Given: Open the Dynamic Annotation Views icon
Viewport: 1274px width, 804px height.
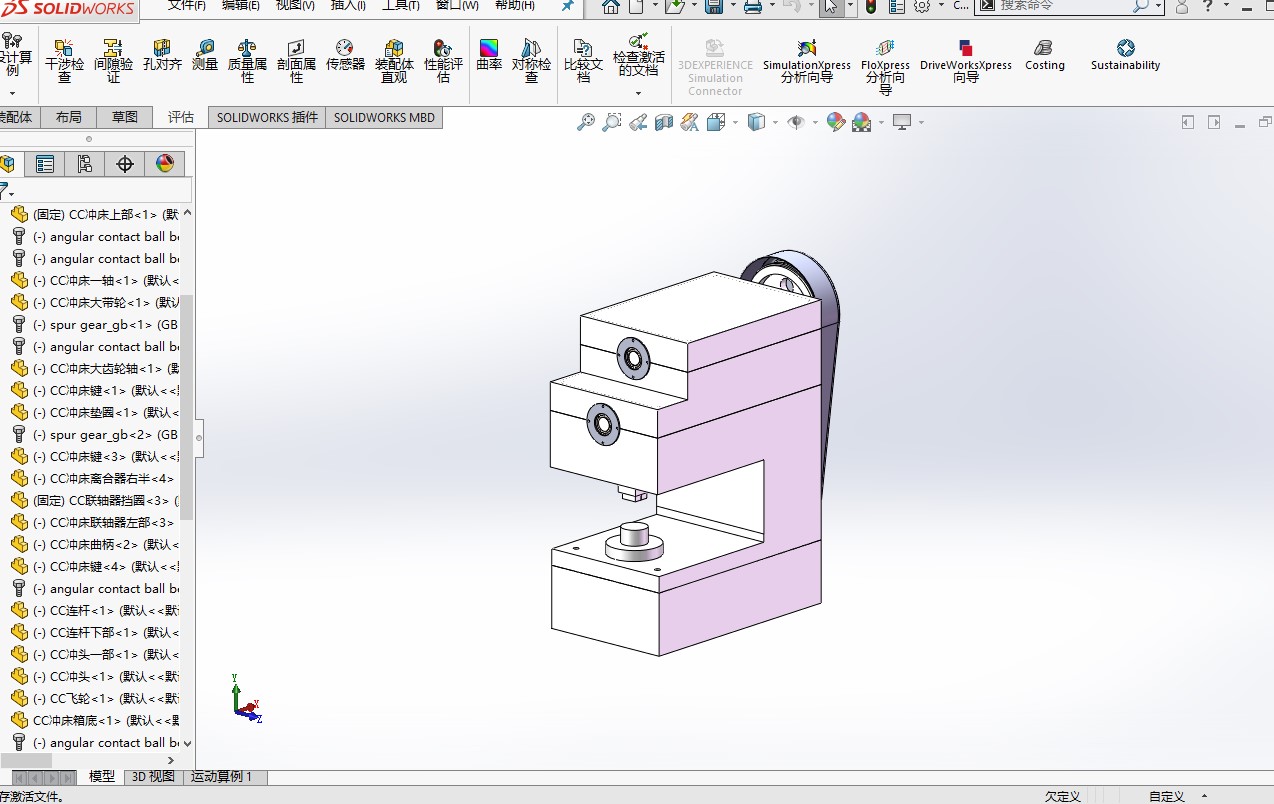Looking at the screenshot, I should pyautogui.click(x=690, y=122).
